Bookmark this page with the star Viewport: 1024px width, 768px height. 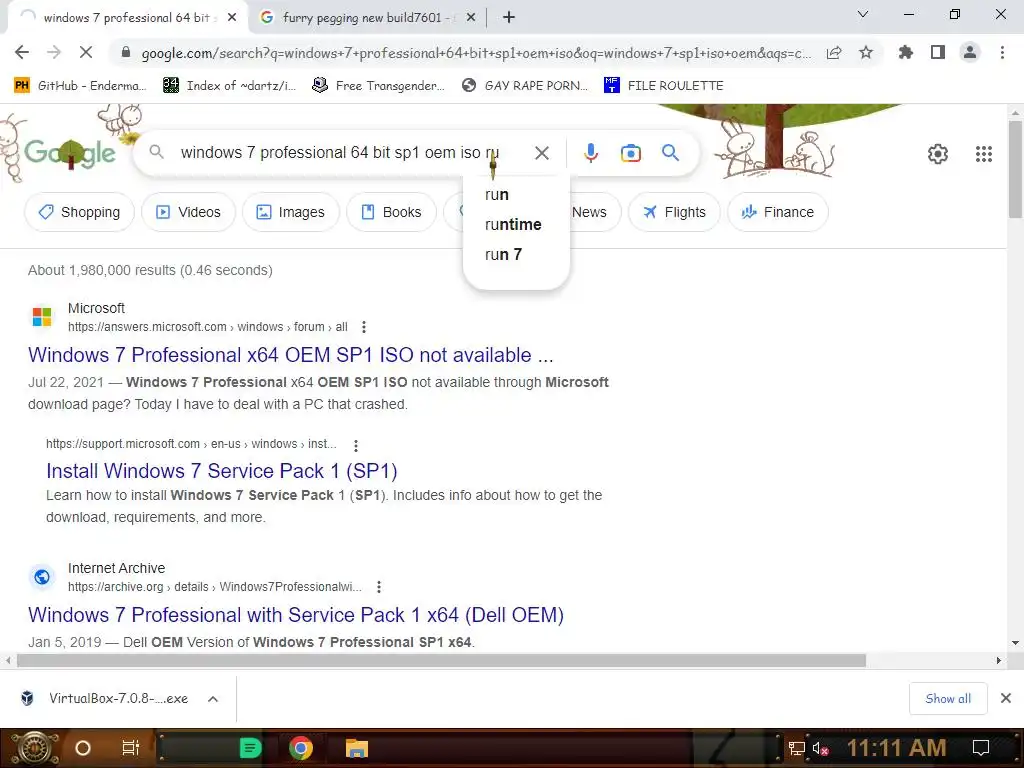[866, 52]
